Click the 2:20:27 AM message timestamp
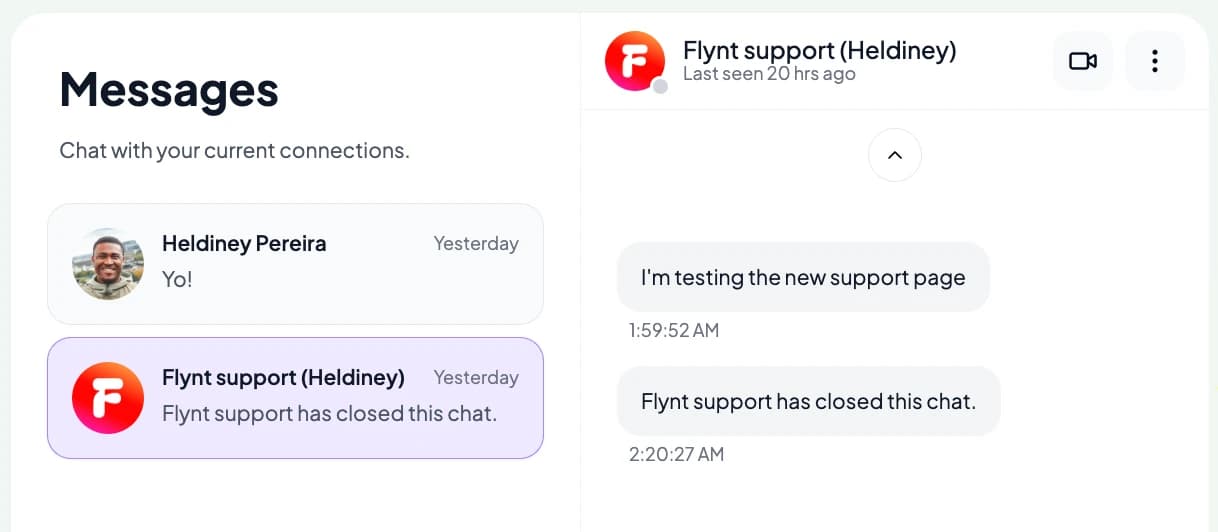Screen dimensions: 1218x532 pos(676,454)
